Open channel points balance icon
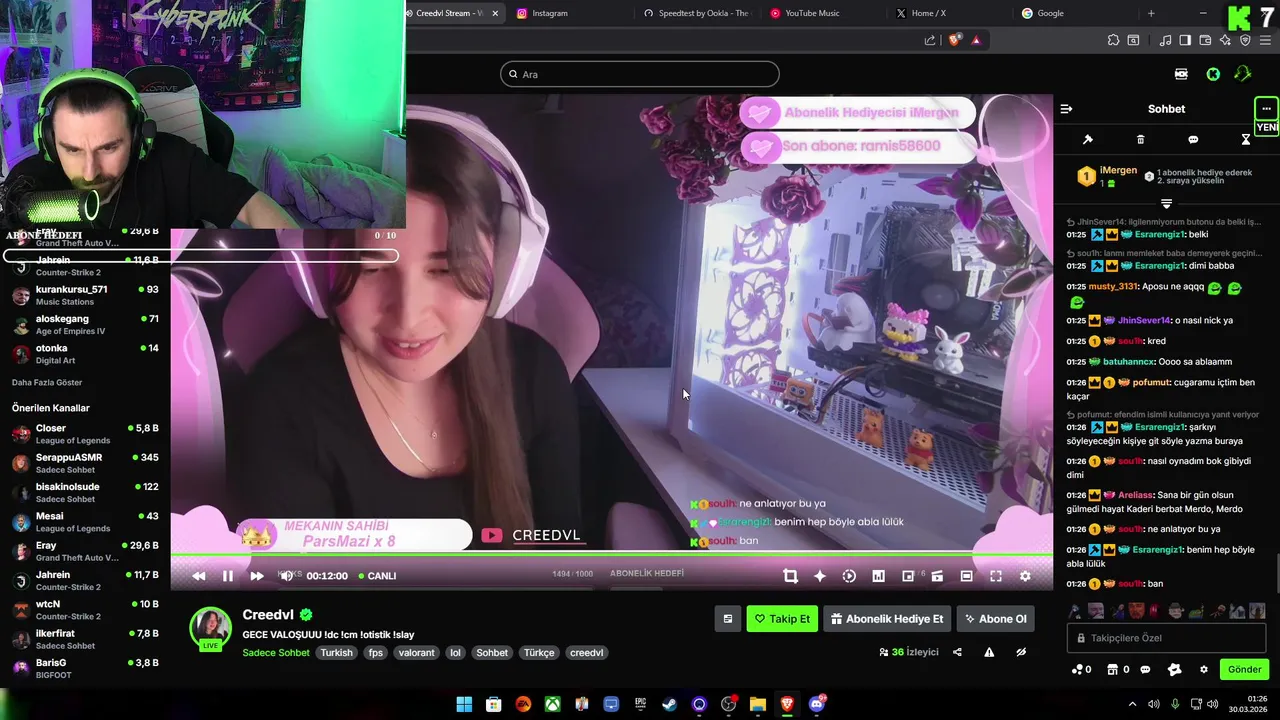 pos(1081,669)
